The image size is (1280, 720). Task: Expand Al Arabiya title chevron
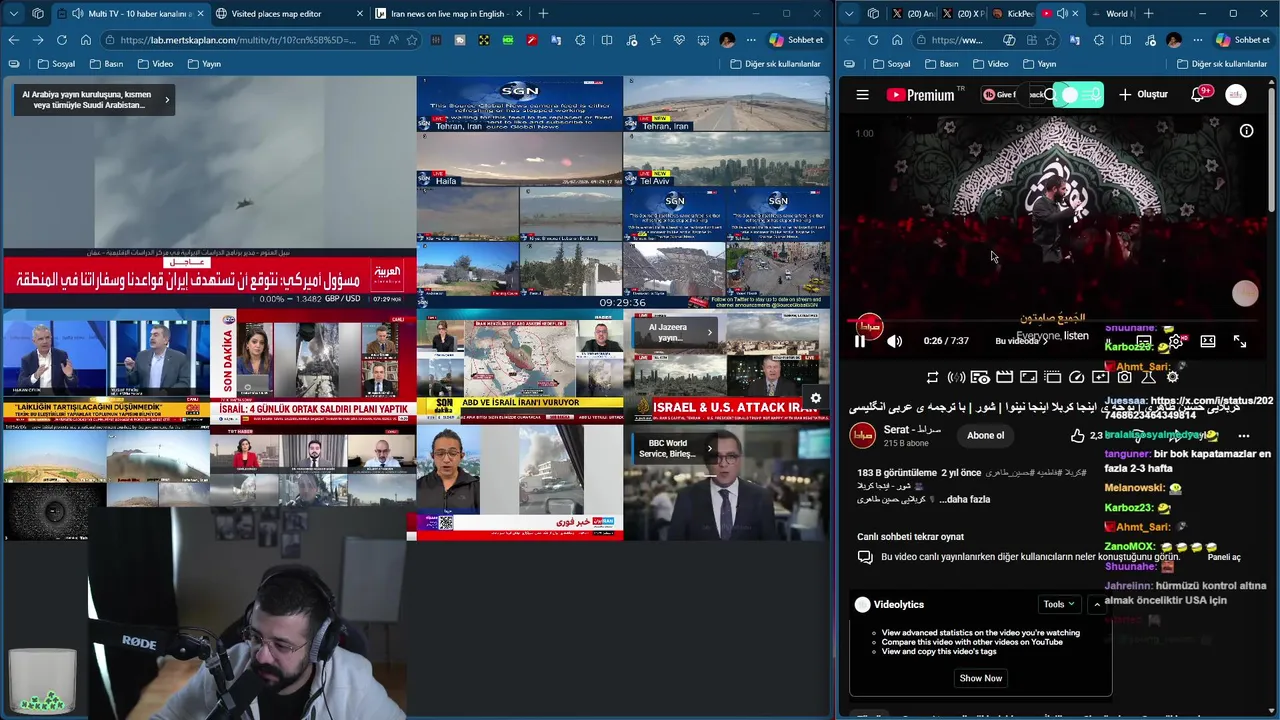point(167,99)
